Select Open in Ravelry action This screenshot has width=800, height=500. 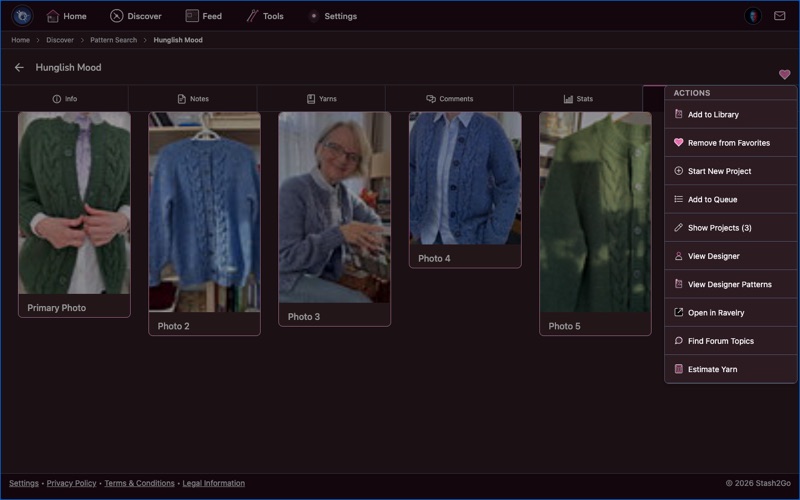[731, 313]
